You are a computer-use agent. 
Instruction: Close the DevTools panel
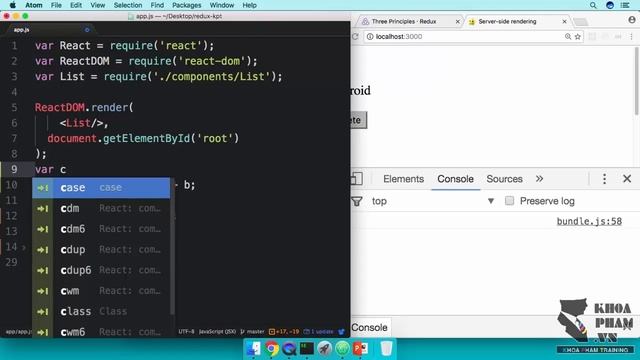(x=627, y=179)
